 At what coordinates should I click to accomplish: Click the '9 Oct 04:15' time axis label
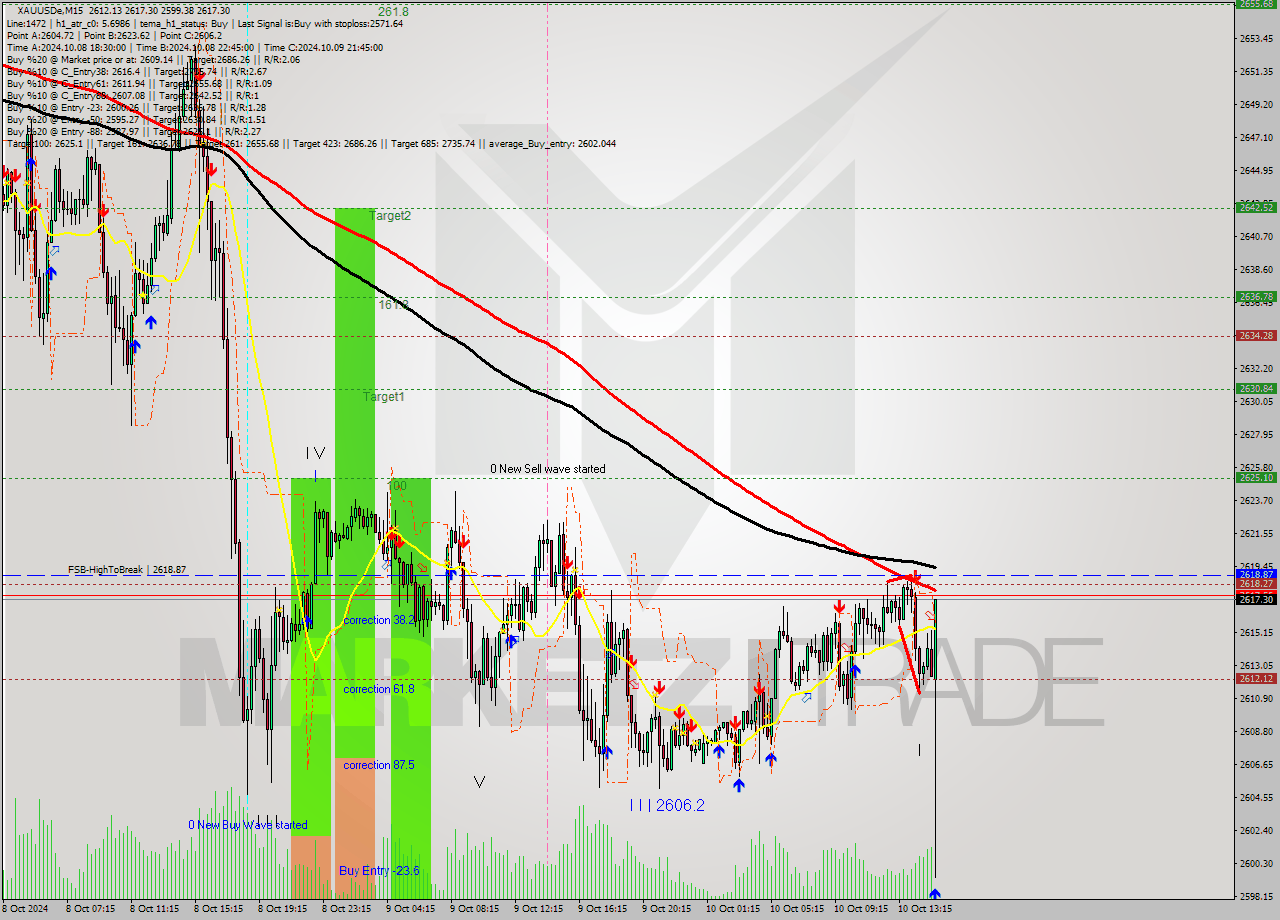pos(410,909)
